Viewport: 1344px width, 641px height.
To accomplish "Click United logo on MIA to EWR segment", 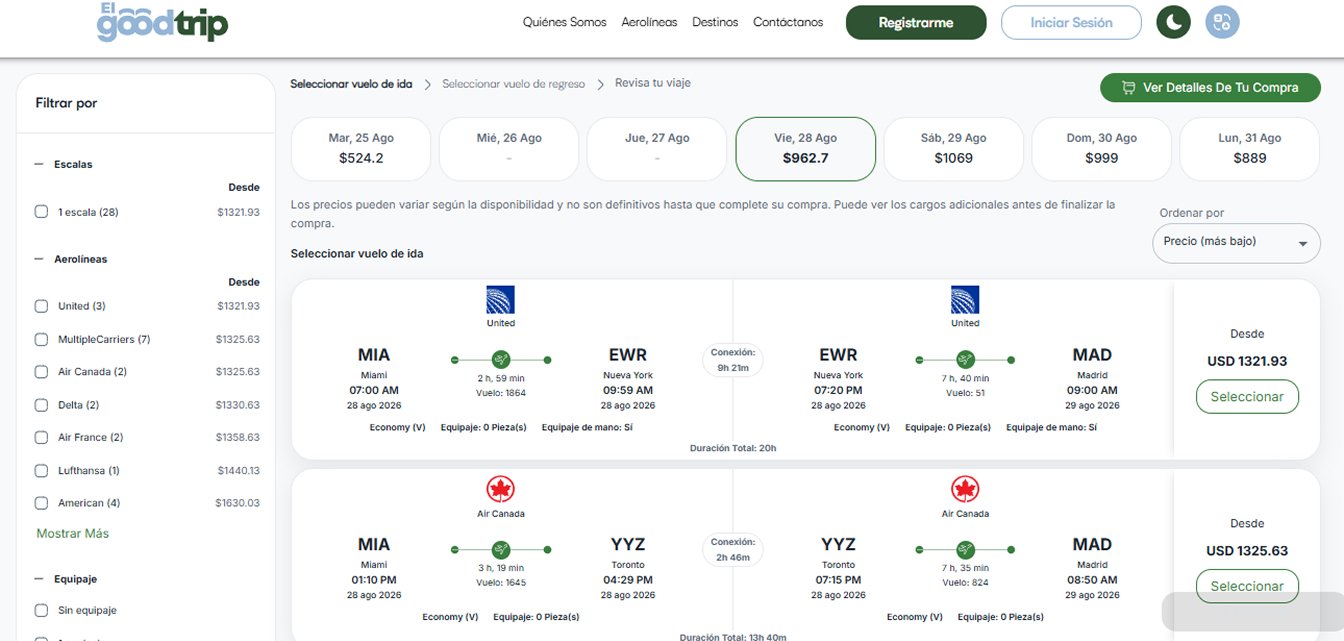I will click(x=500, y=300).
